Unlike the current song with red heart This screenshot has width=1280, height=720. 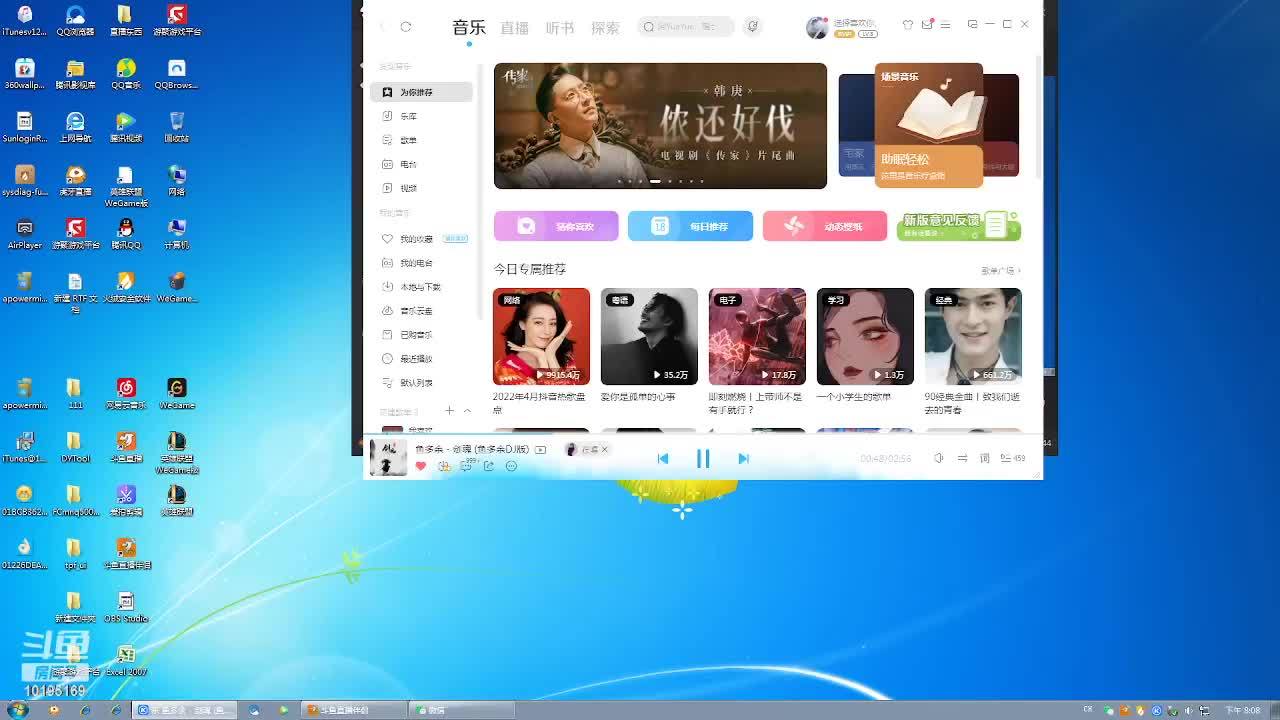421,466
